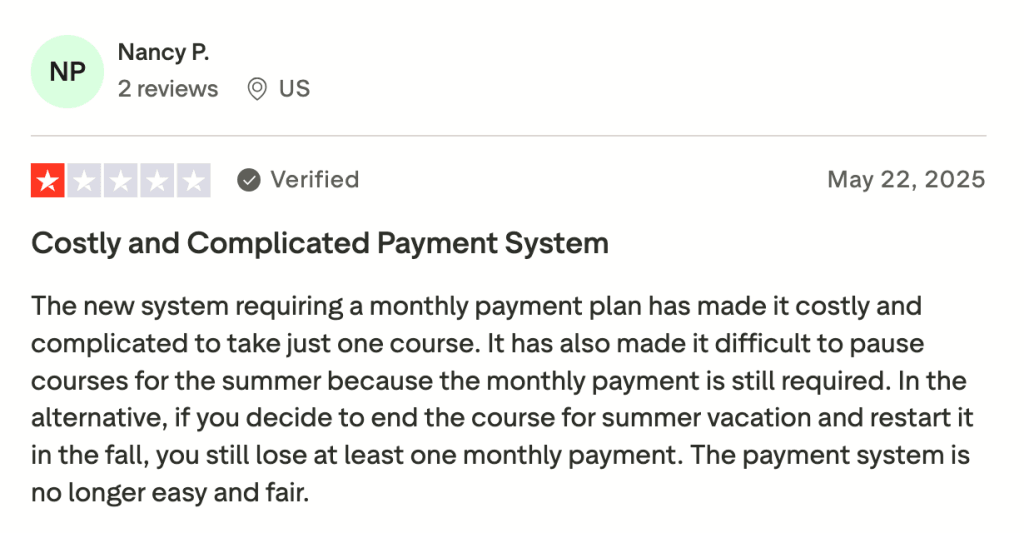This screenshot has width=1024, height=533.
Task: Open the "Costly and Complicated Payment System" title
Action: point(320,243)
